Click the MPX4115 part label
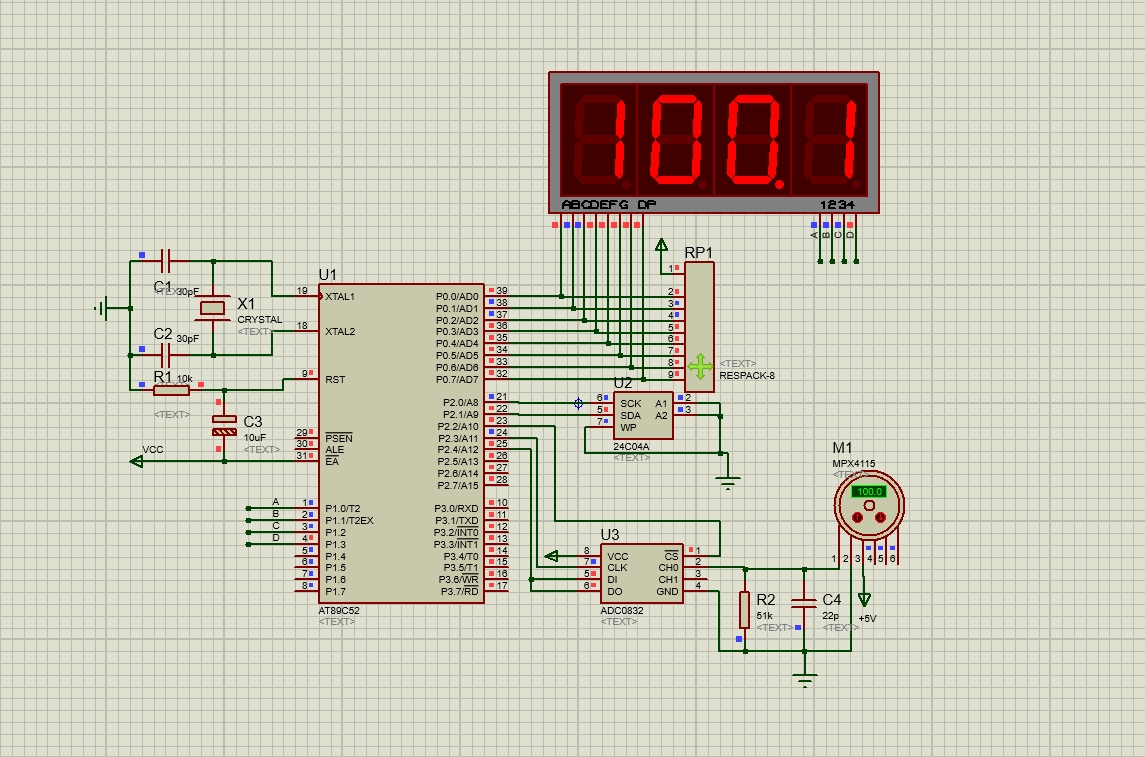This screenshot has width=1145, height=757. (854, 464)
